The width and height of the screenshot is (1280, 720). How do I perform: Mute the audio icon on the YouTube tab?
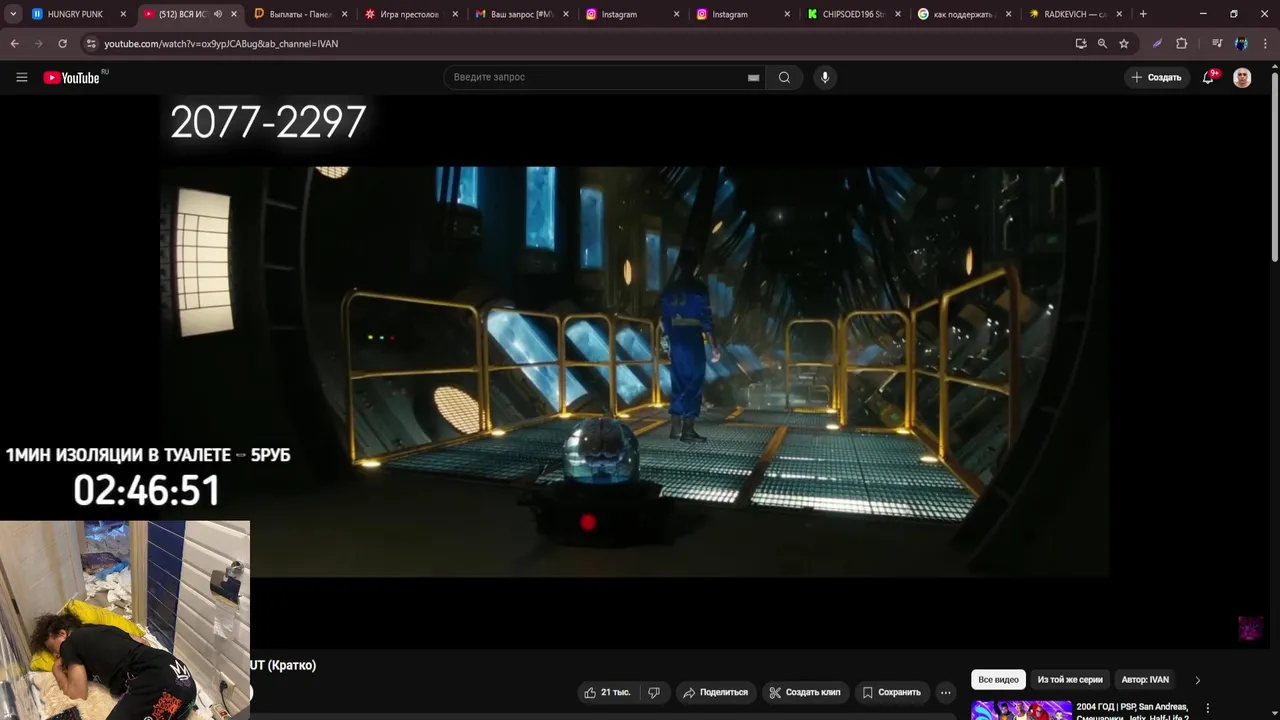[x=218, y=14]
